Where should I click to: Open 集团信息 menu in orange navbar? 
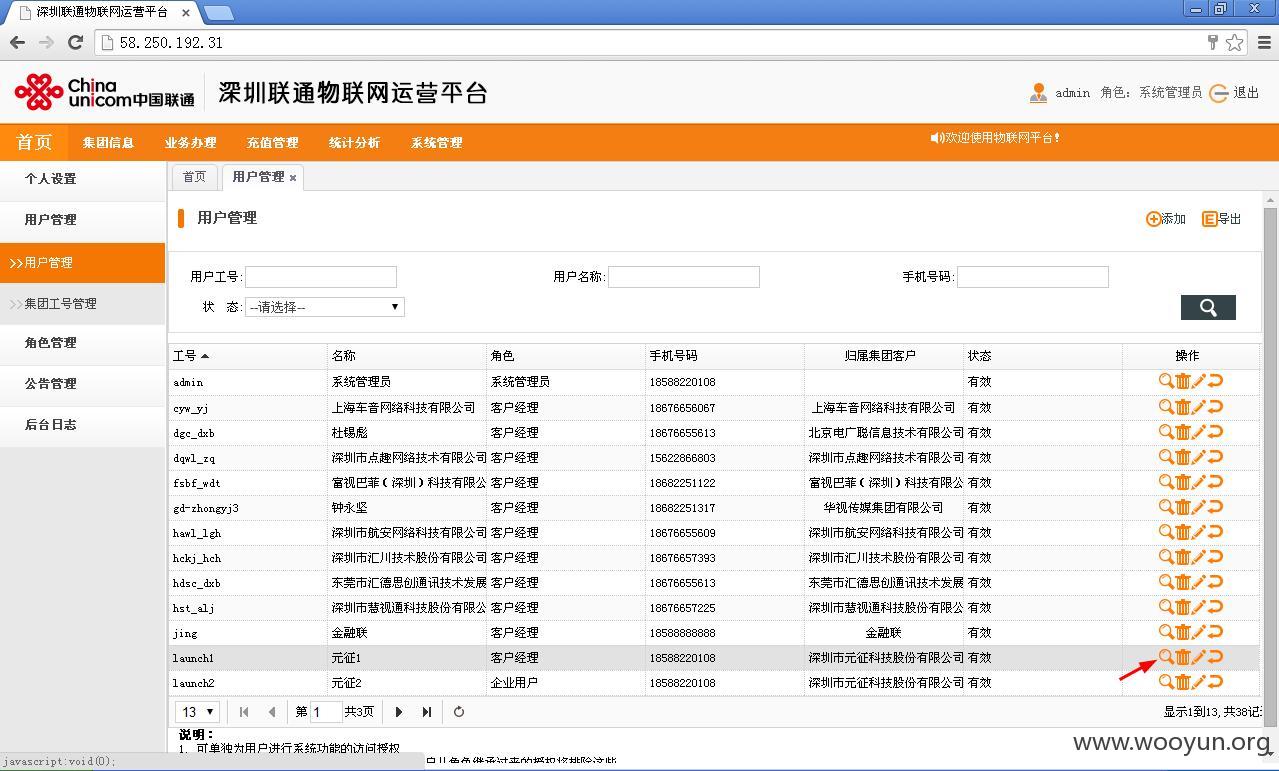tap(108, 142)
